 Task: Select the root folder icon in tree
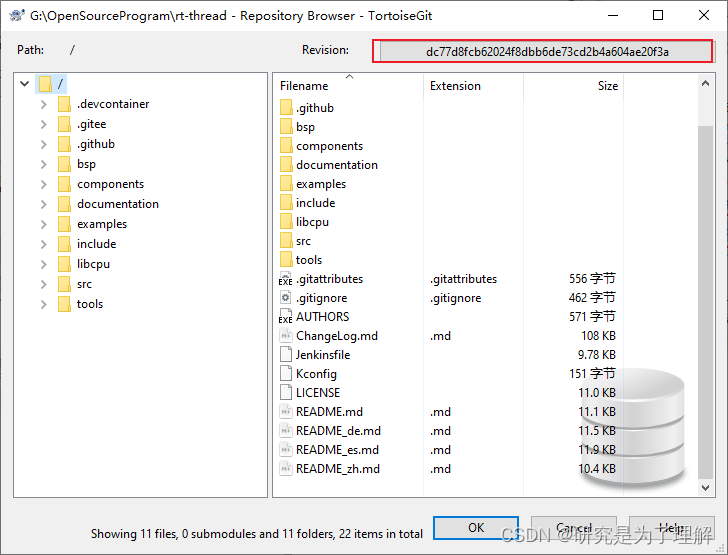[x=45, y=84]
